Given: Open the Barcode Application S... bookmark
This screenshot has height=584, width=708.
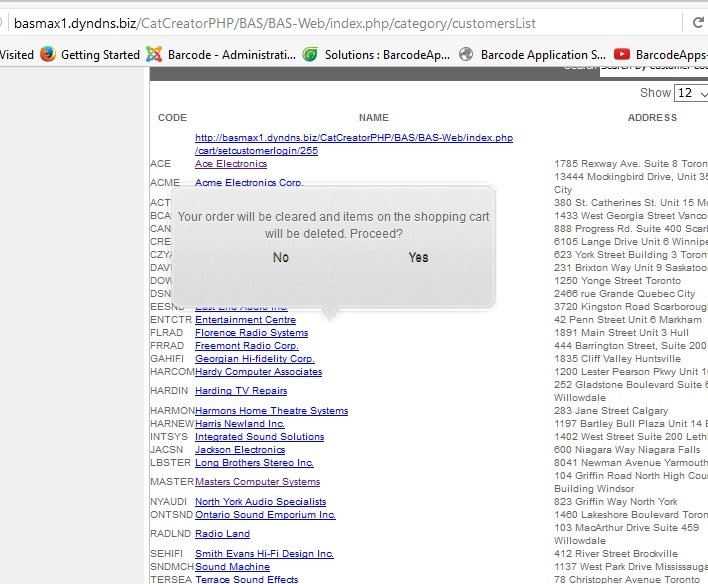Looking at the screenshot, I should point(532,55).
